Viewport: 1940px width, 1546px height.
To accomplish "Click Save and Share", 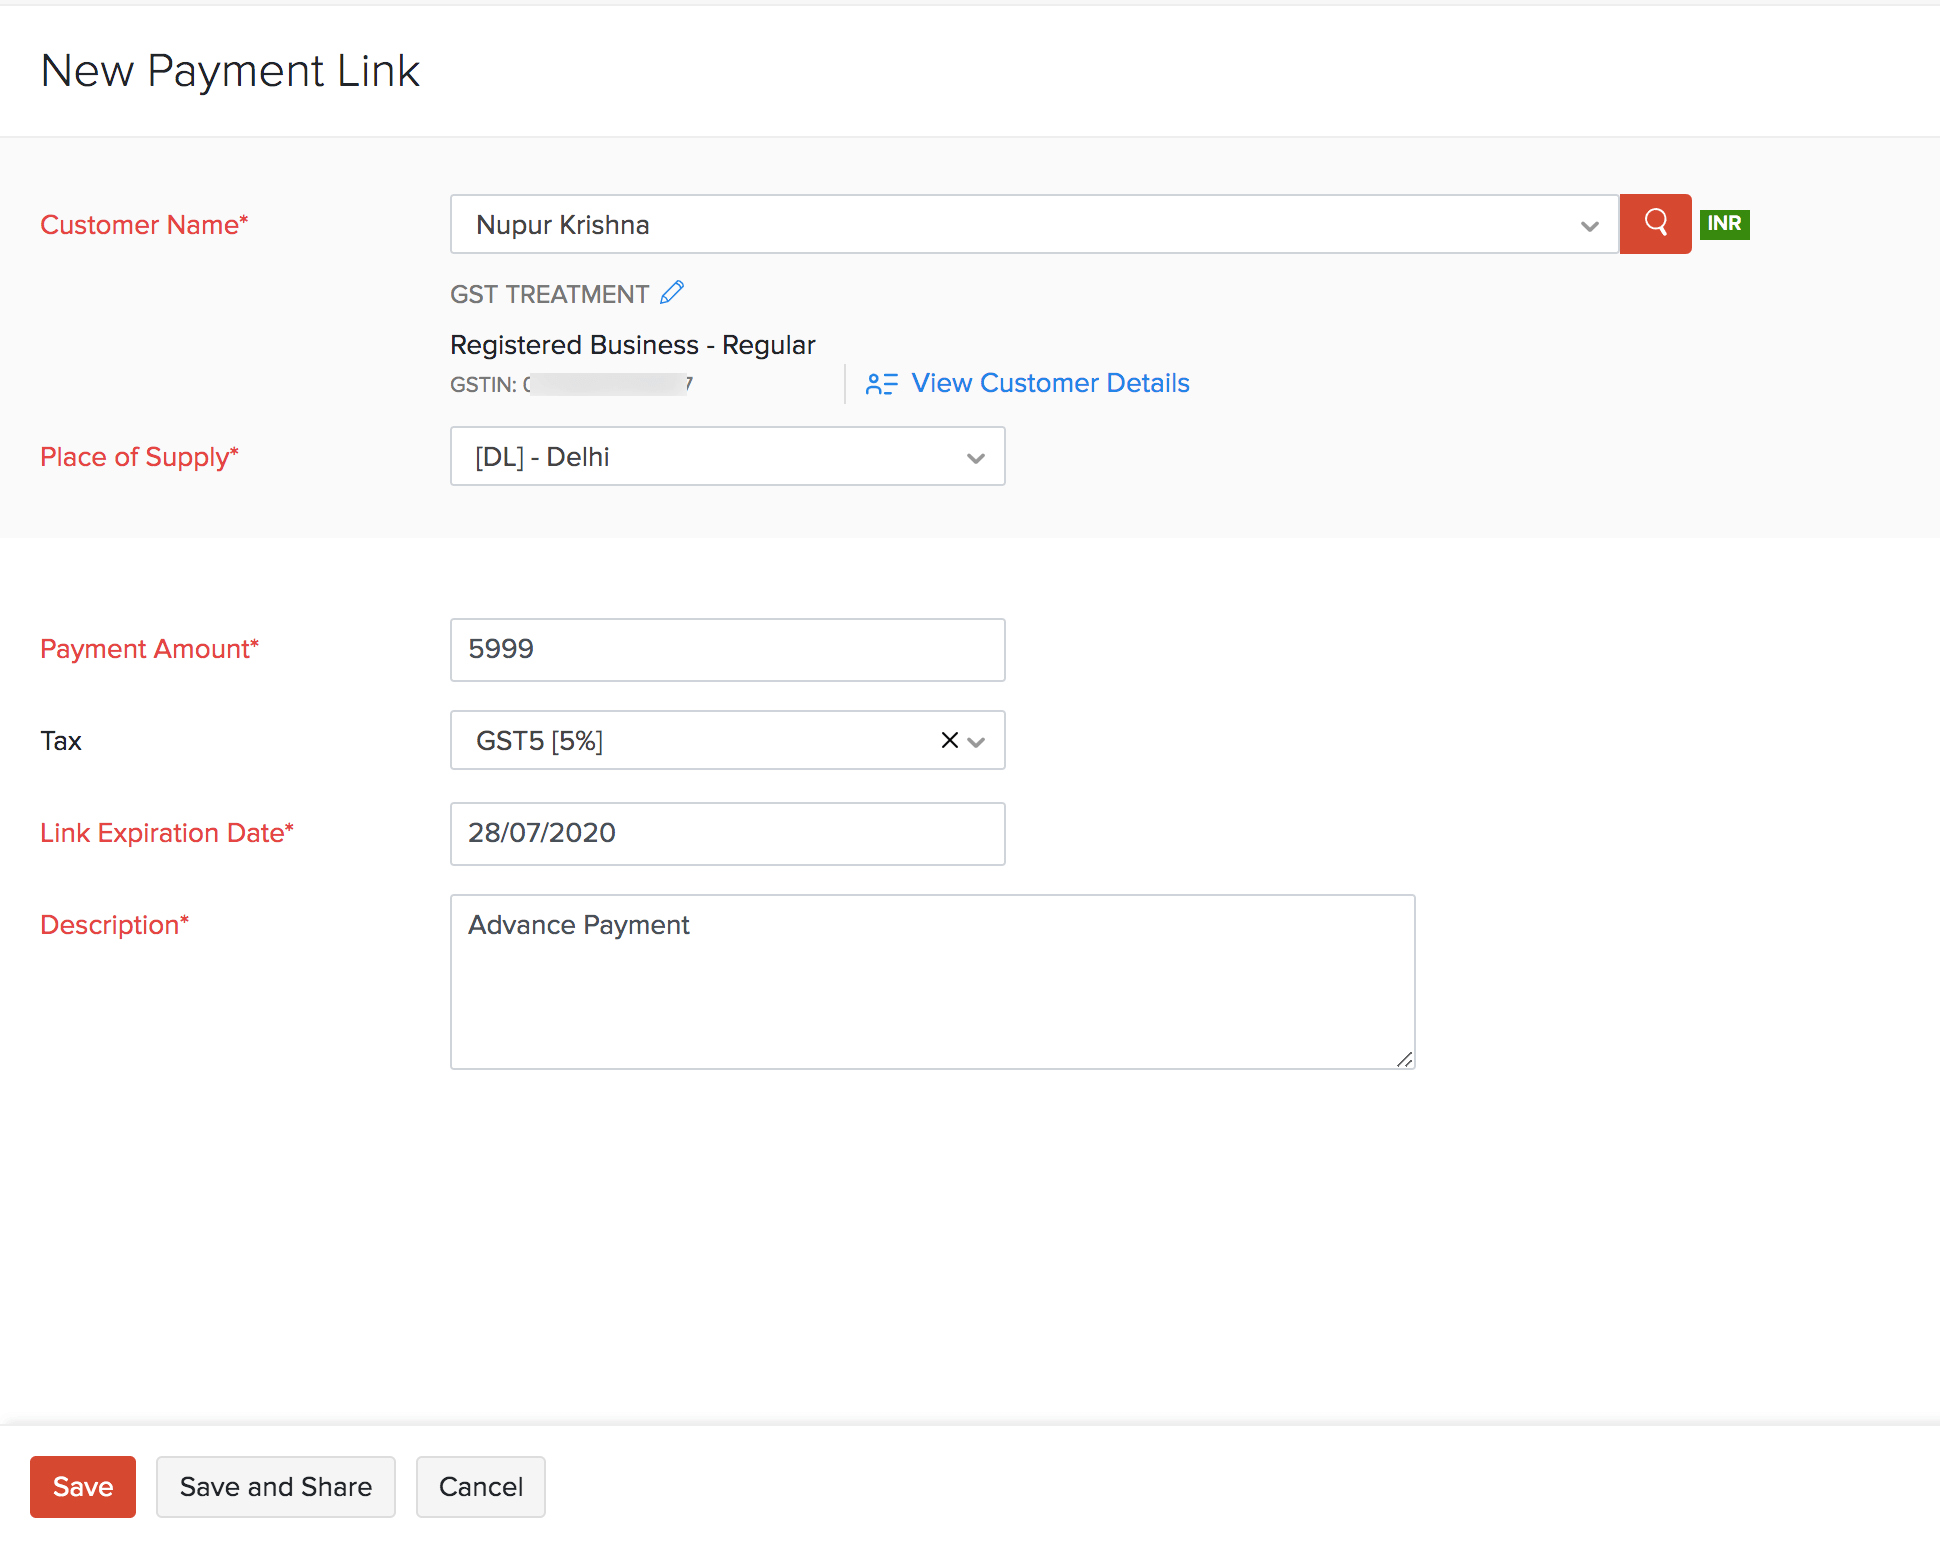I will click(275, 1486).
